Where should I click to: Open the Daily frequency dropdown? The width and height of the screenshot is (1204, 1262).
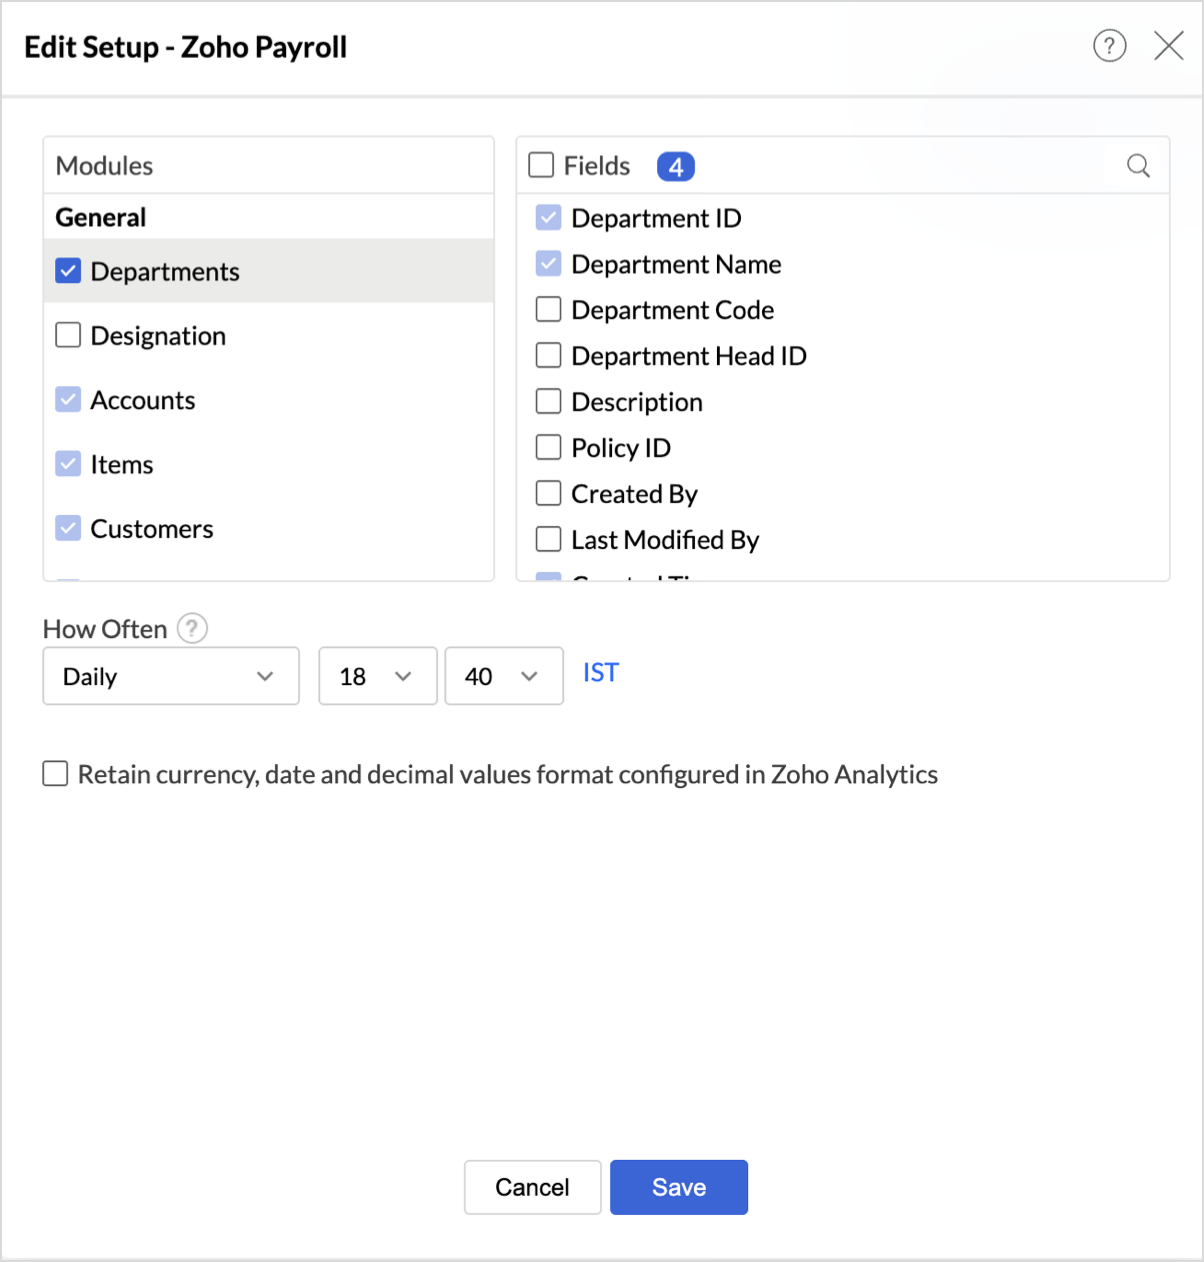[x=171, y=677]
